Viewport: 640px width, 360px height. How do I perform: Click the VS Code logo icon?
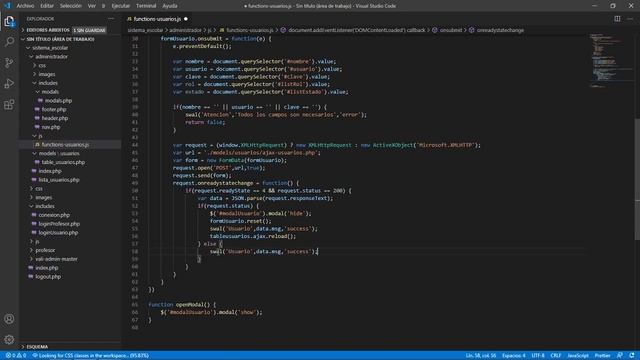pos(7,6)
